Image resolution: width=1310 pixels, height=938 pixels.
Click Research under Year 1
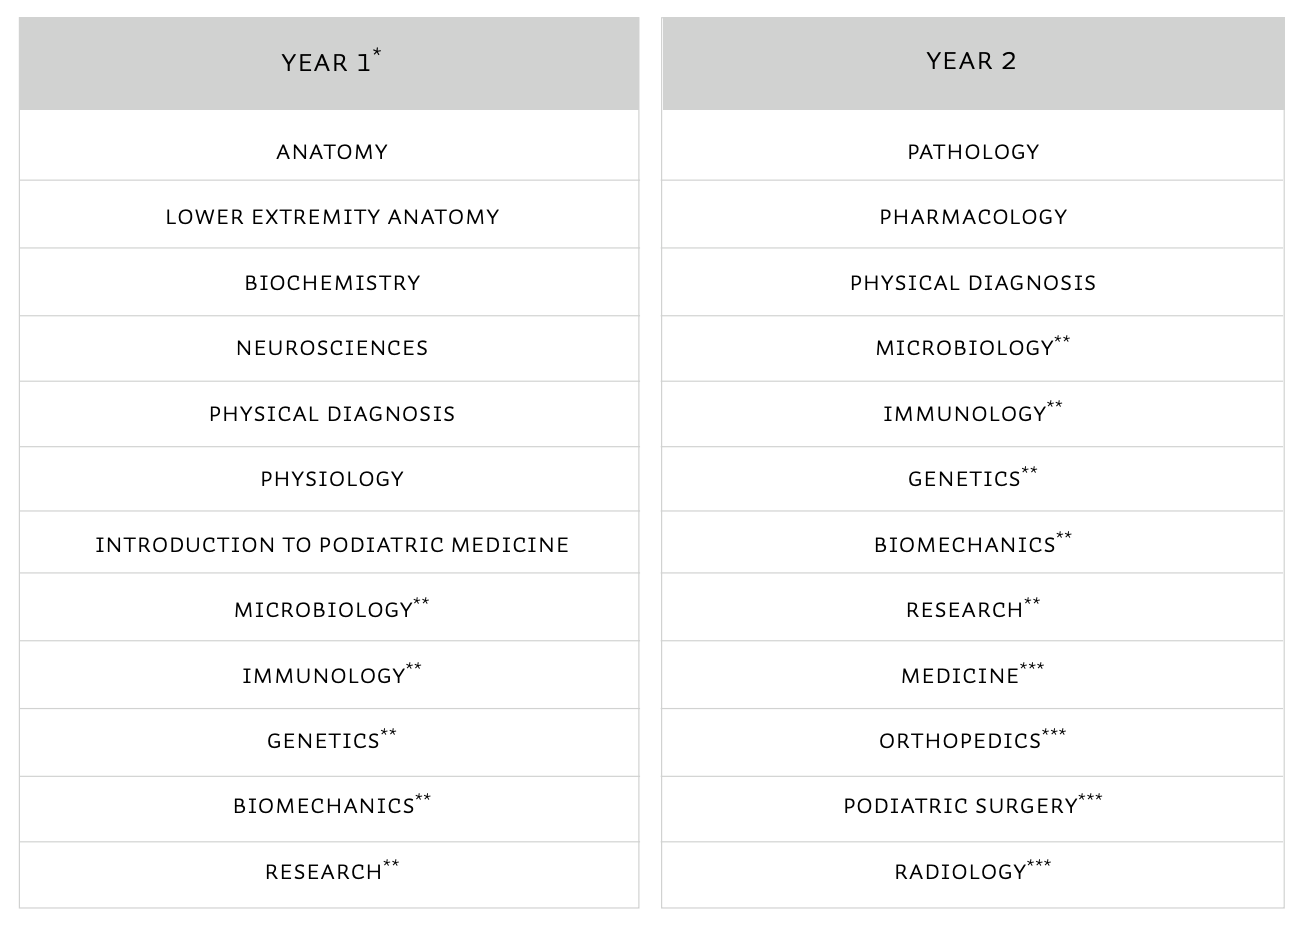324,872
